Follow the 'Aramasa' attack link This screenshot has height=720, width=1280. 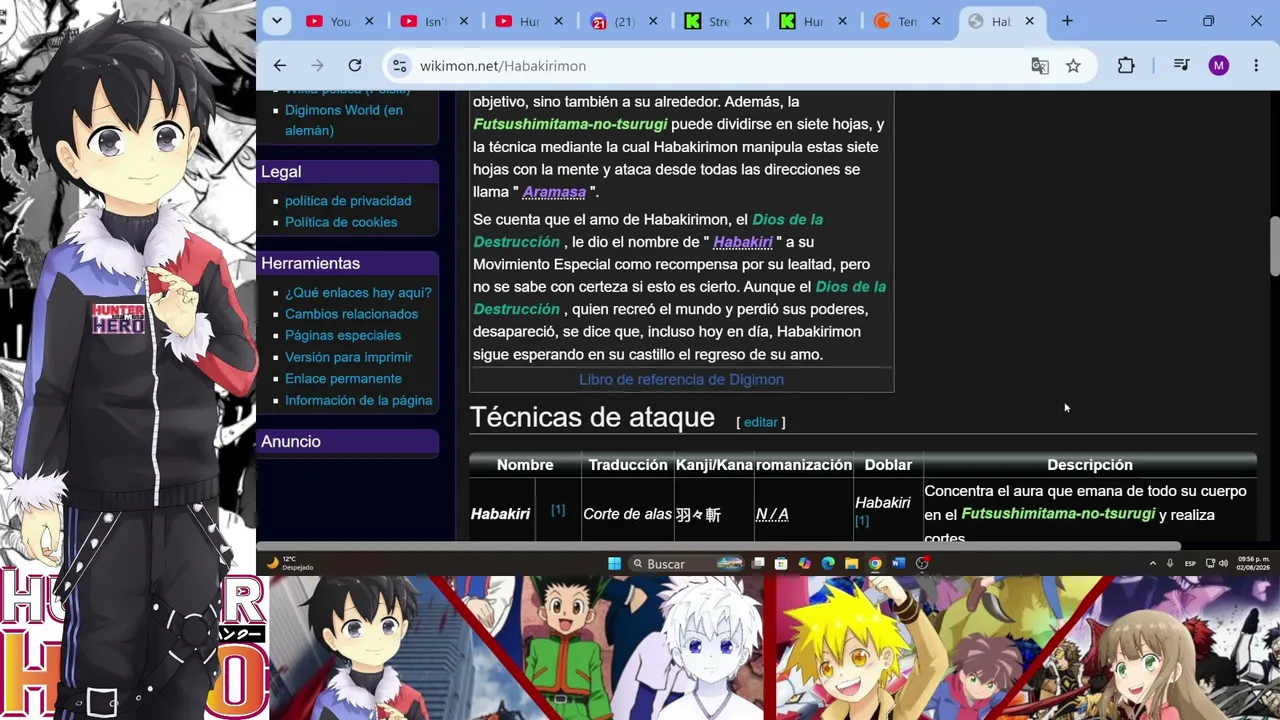(x=554, y=192)
